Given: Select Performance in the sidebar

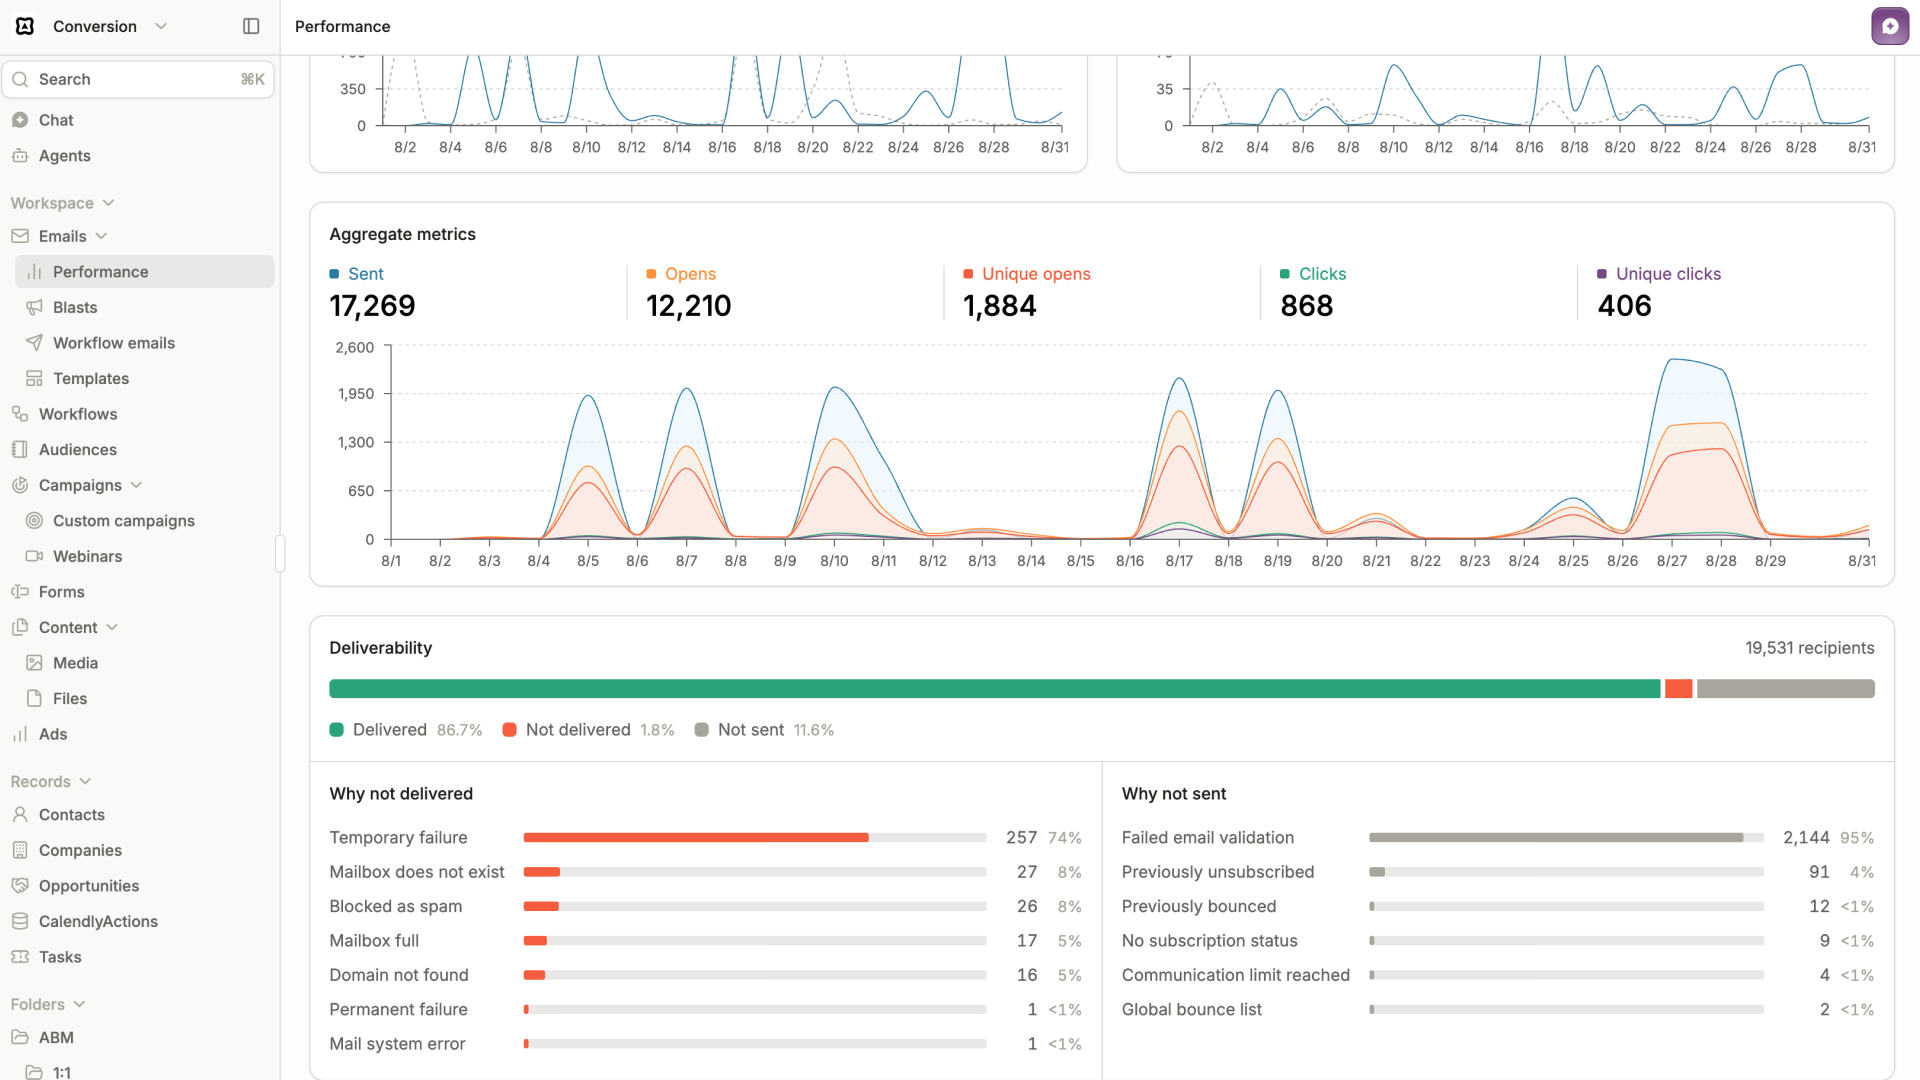Looking at the screenshot, I should (x=145, y=272).
